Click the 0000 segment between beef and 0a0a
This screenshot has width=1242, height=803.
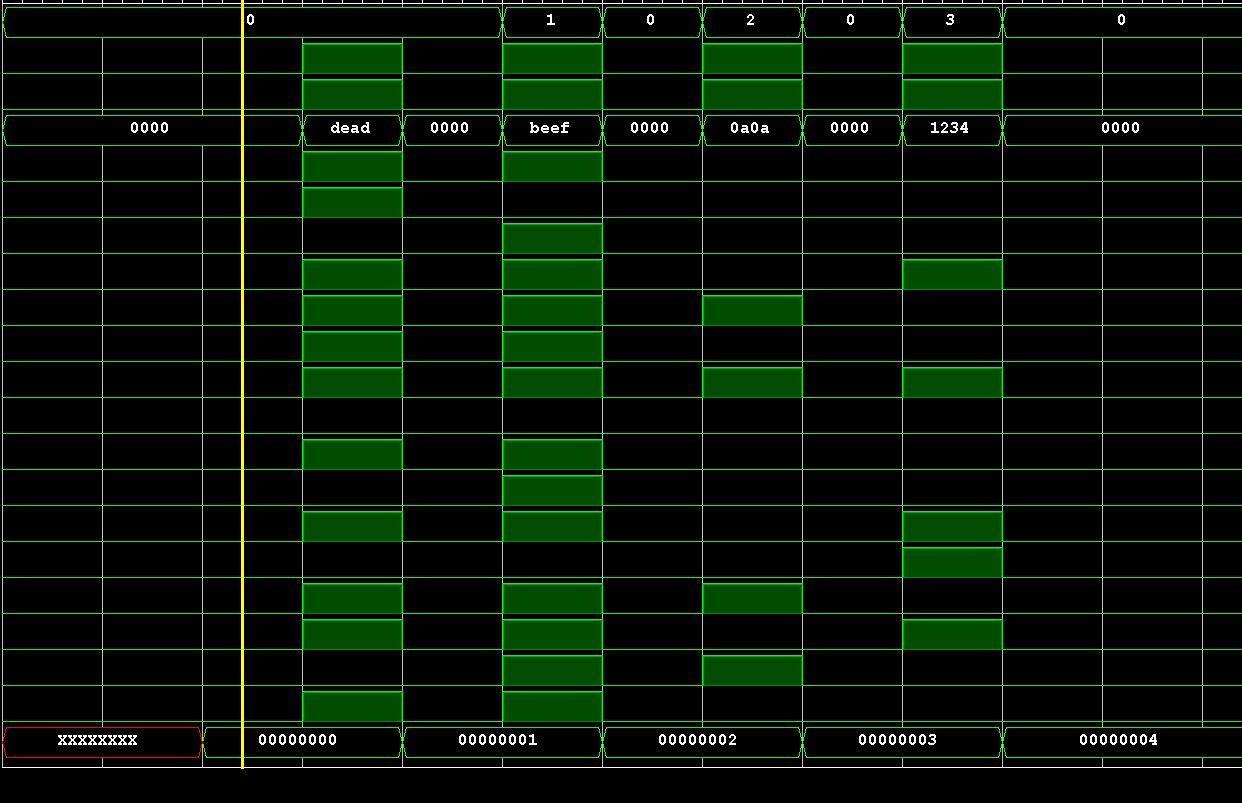(651, 129)
